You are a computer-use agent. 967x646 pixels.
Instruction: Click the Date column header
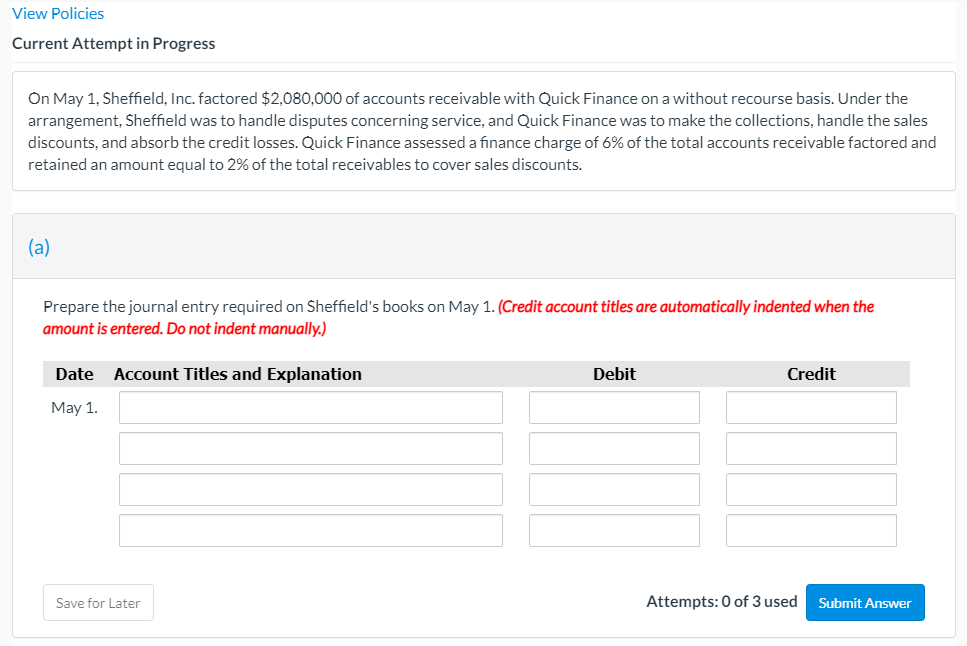coord(75,374)
